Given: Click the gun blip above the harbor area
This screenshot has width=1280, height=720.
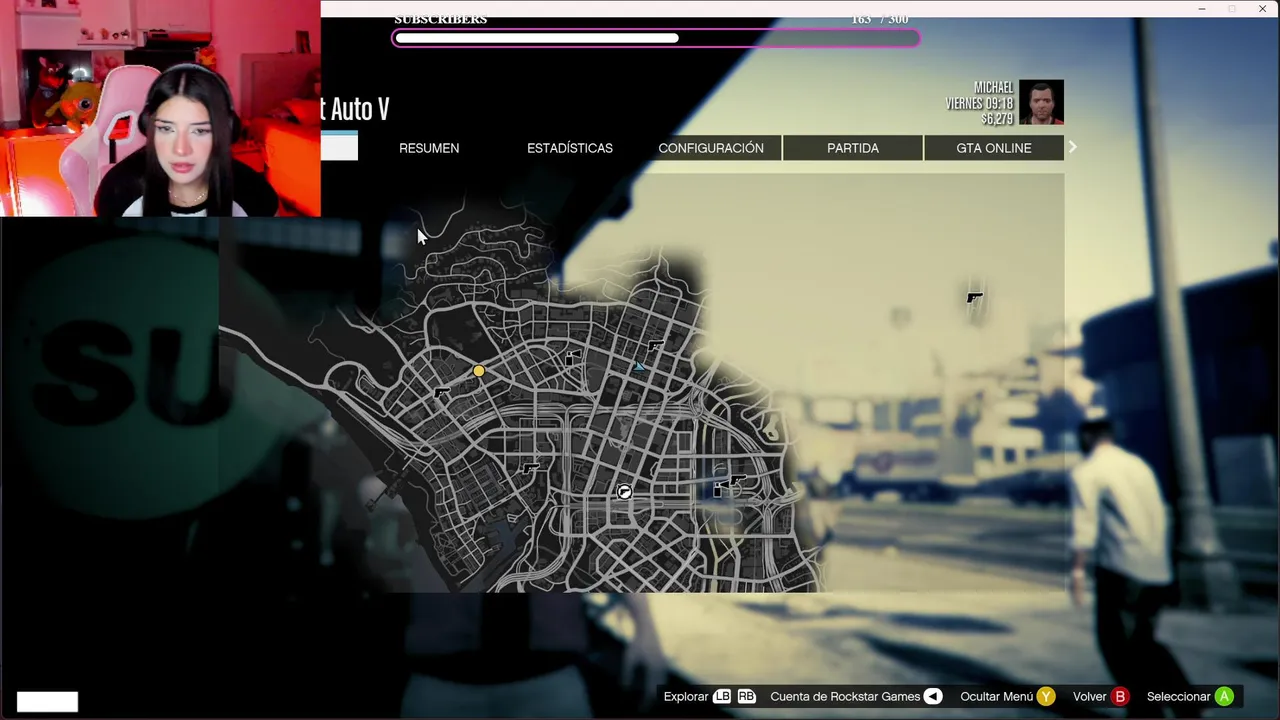Looking at the screenshot, I should [531, 467].
